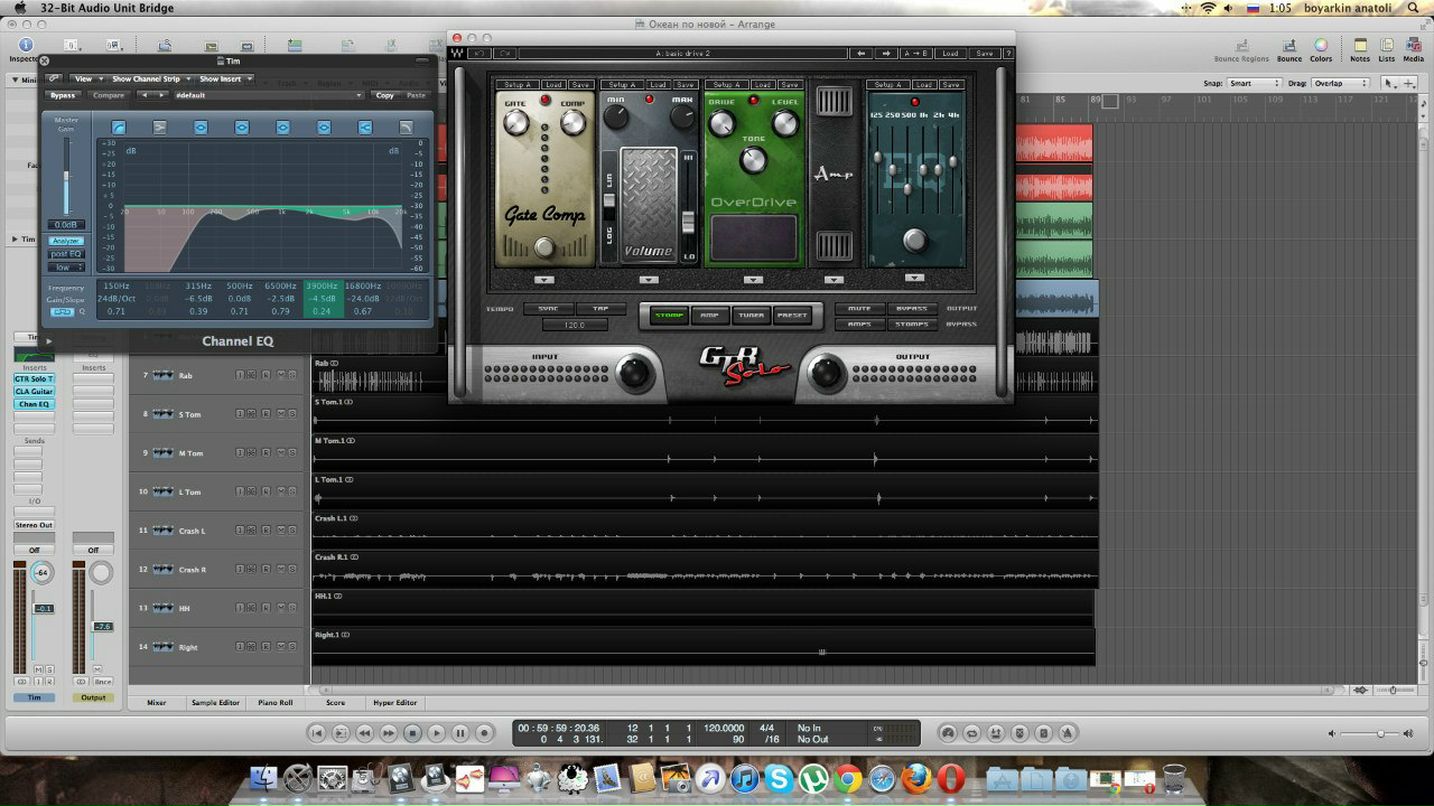This screenshot has width=1434, height=806.
Task: Open the Snap mode dropdown set to Smart
Action: click(x=1254, y=84)
